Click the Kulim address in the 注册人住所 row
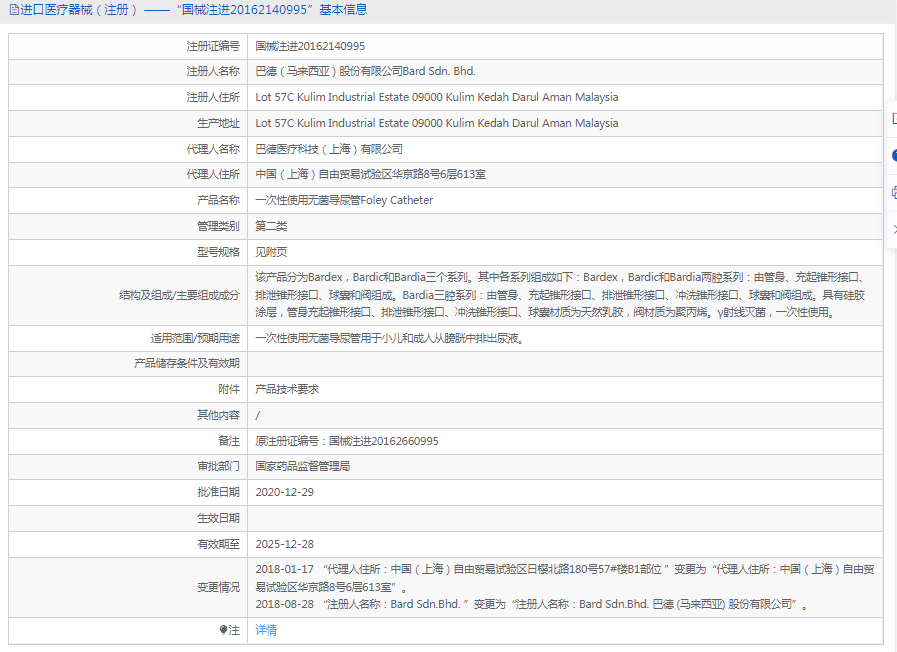This screenshot has width=897, height=652. 436,97
